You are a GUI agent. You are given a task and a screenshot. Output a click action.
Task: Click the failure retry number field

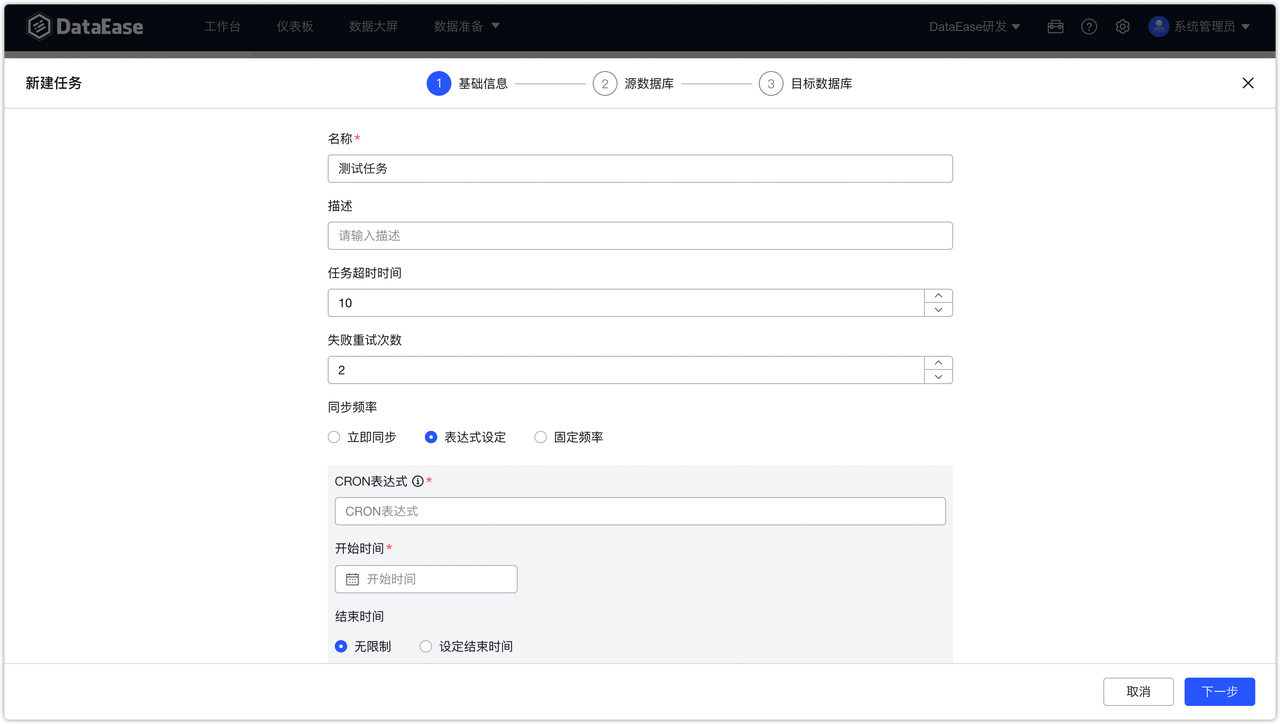point(626,370)
